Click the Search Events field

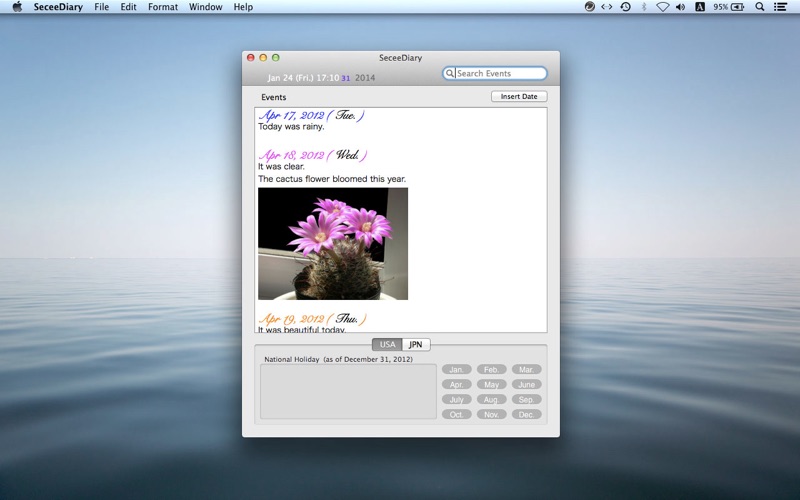click(x=495, y=73)
